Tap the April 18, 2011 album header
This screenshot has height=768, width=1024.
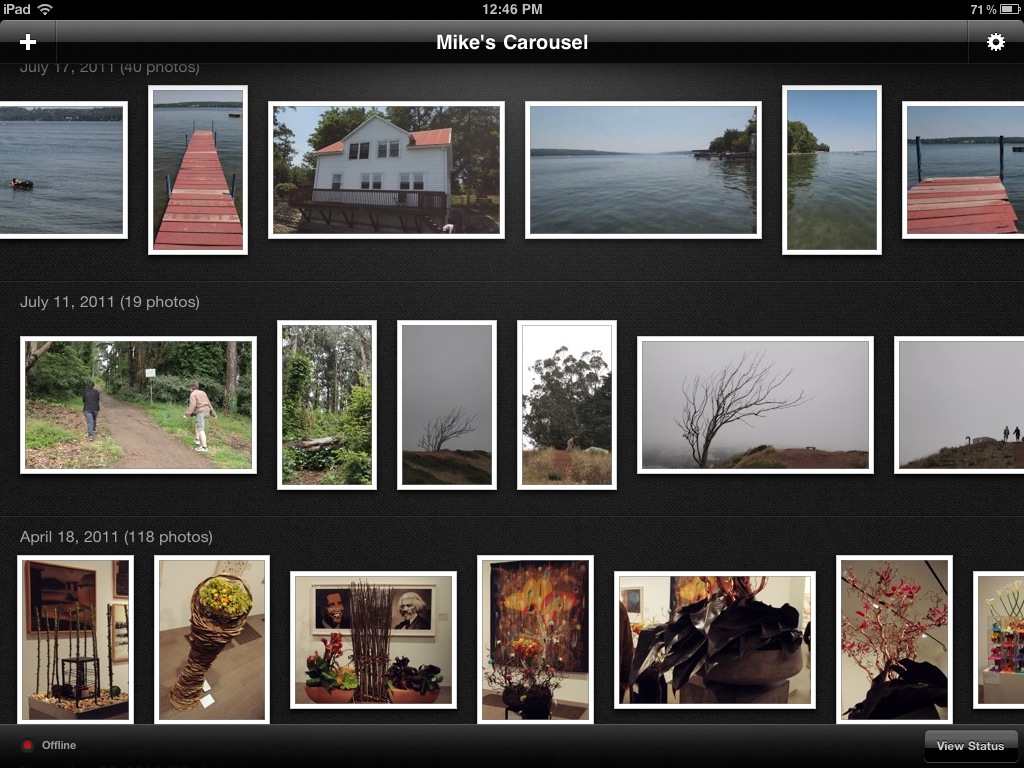116,537
